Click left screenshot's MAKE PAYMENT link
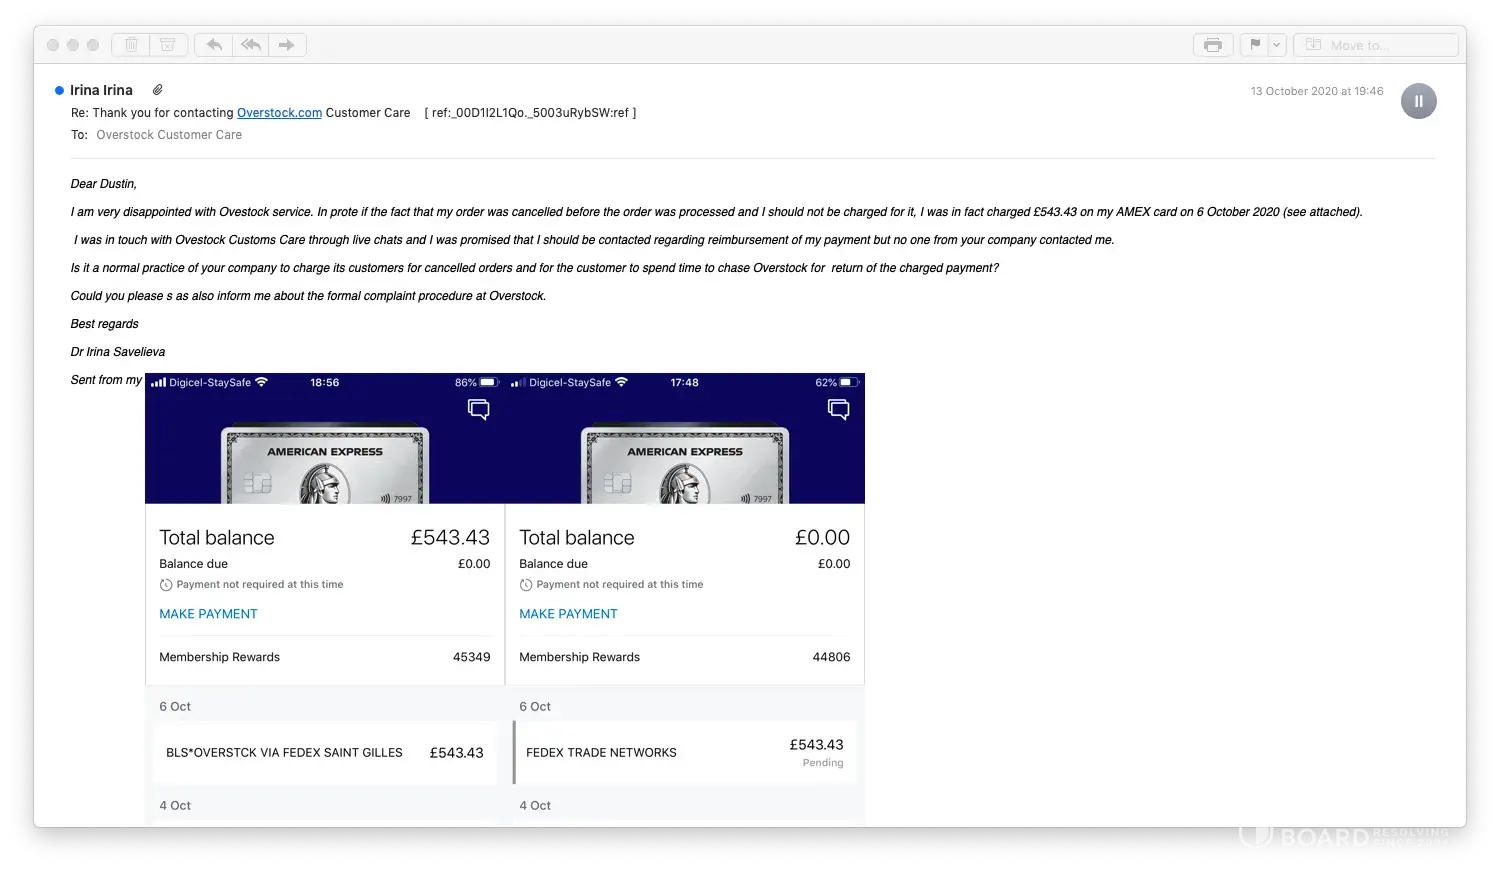This screenshot has height=869, width=1500. [208, 614]
